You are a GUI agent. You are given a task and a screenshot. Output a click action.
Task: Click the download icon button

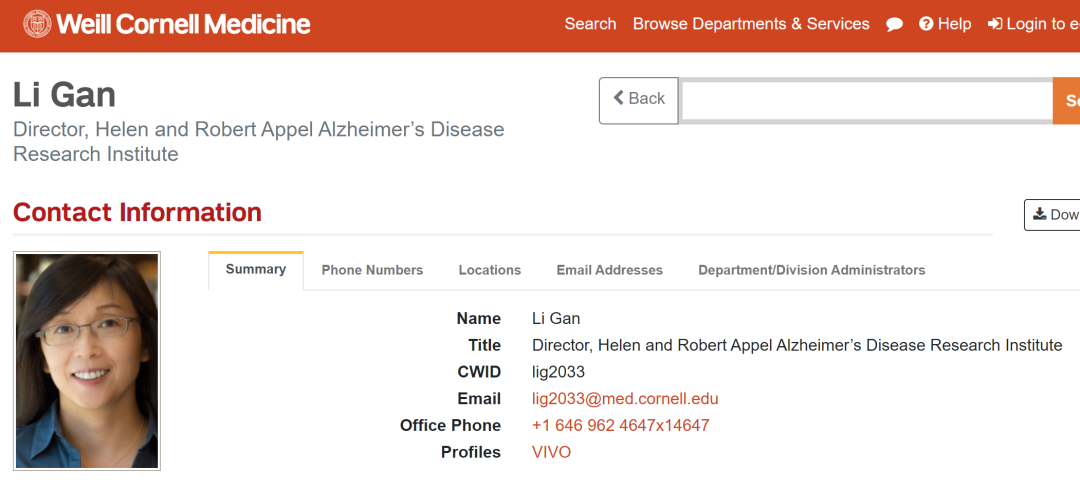point(1052,215)
